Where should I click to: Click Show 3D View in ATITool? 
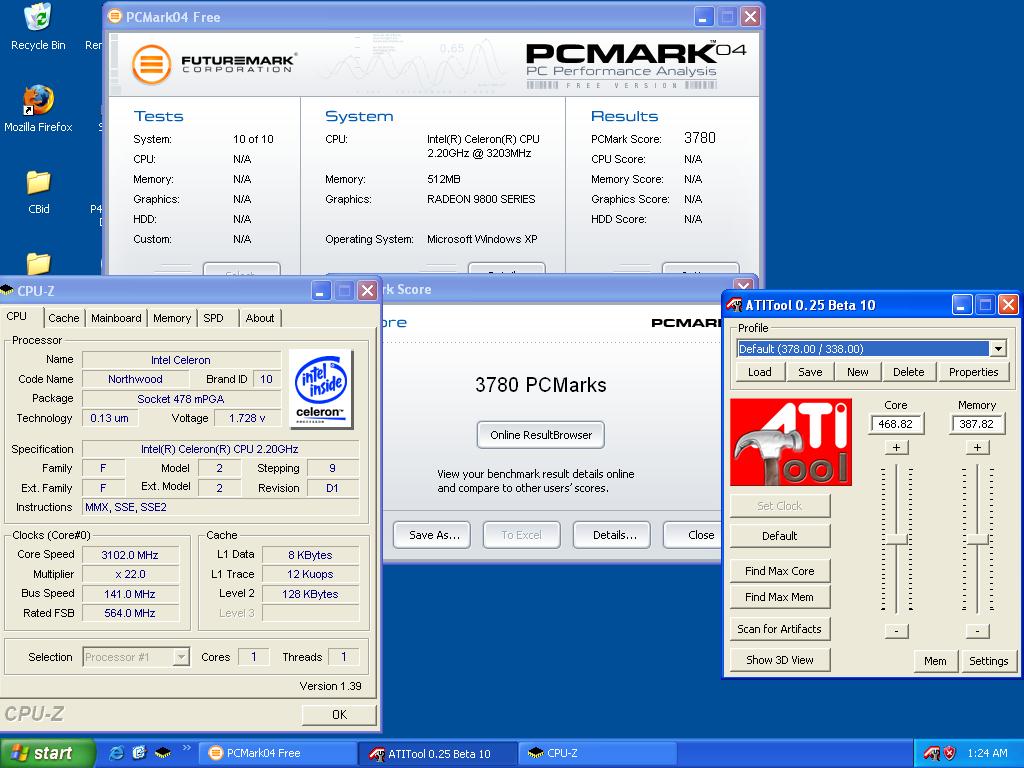pos(780,660)
